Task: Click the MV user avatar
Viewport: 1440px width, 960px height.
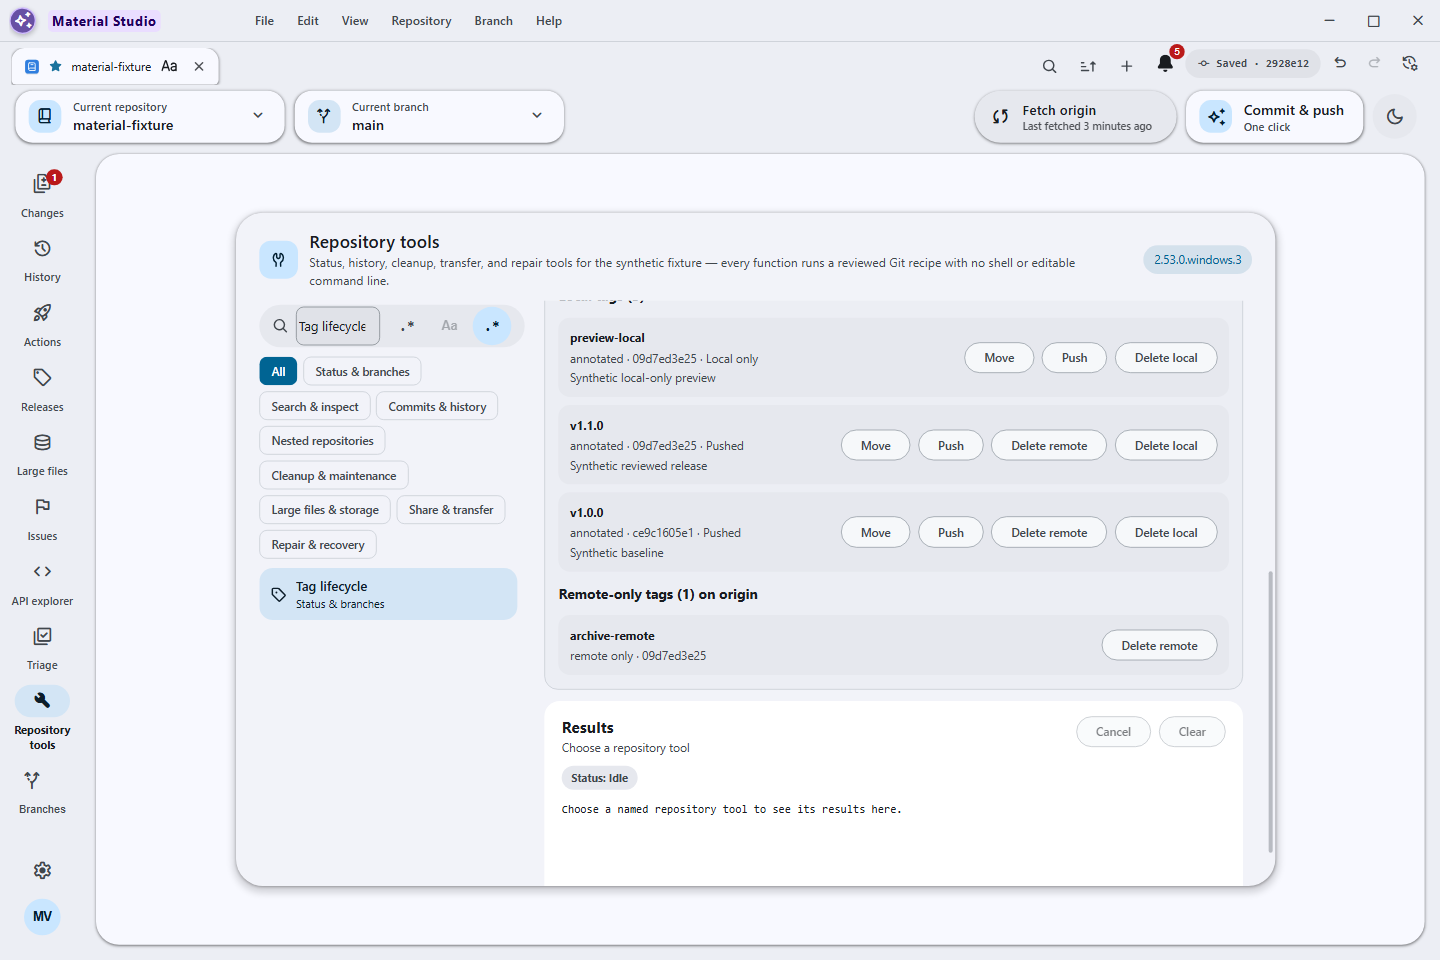Action: pyautogui.click(x=42, y=916)
